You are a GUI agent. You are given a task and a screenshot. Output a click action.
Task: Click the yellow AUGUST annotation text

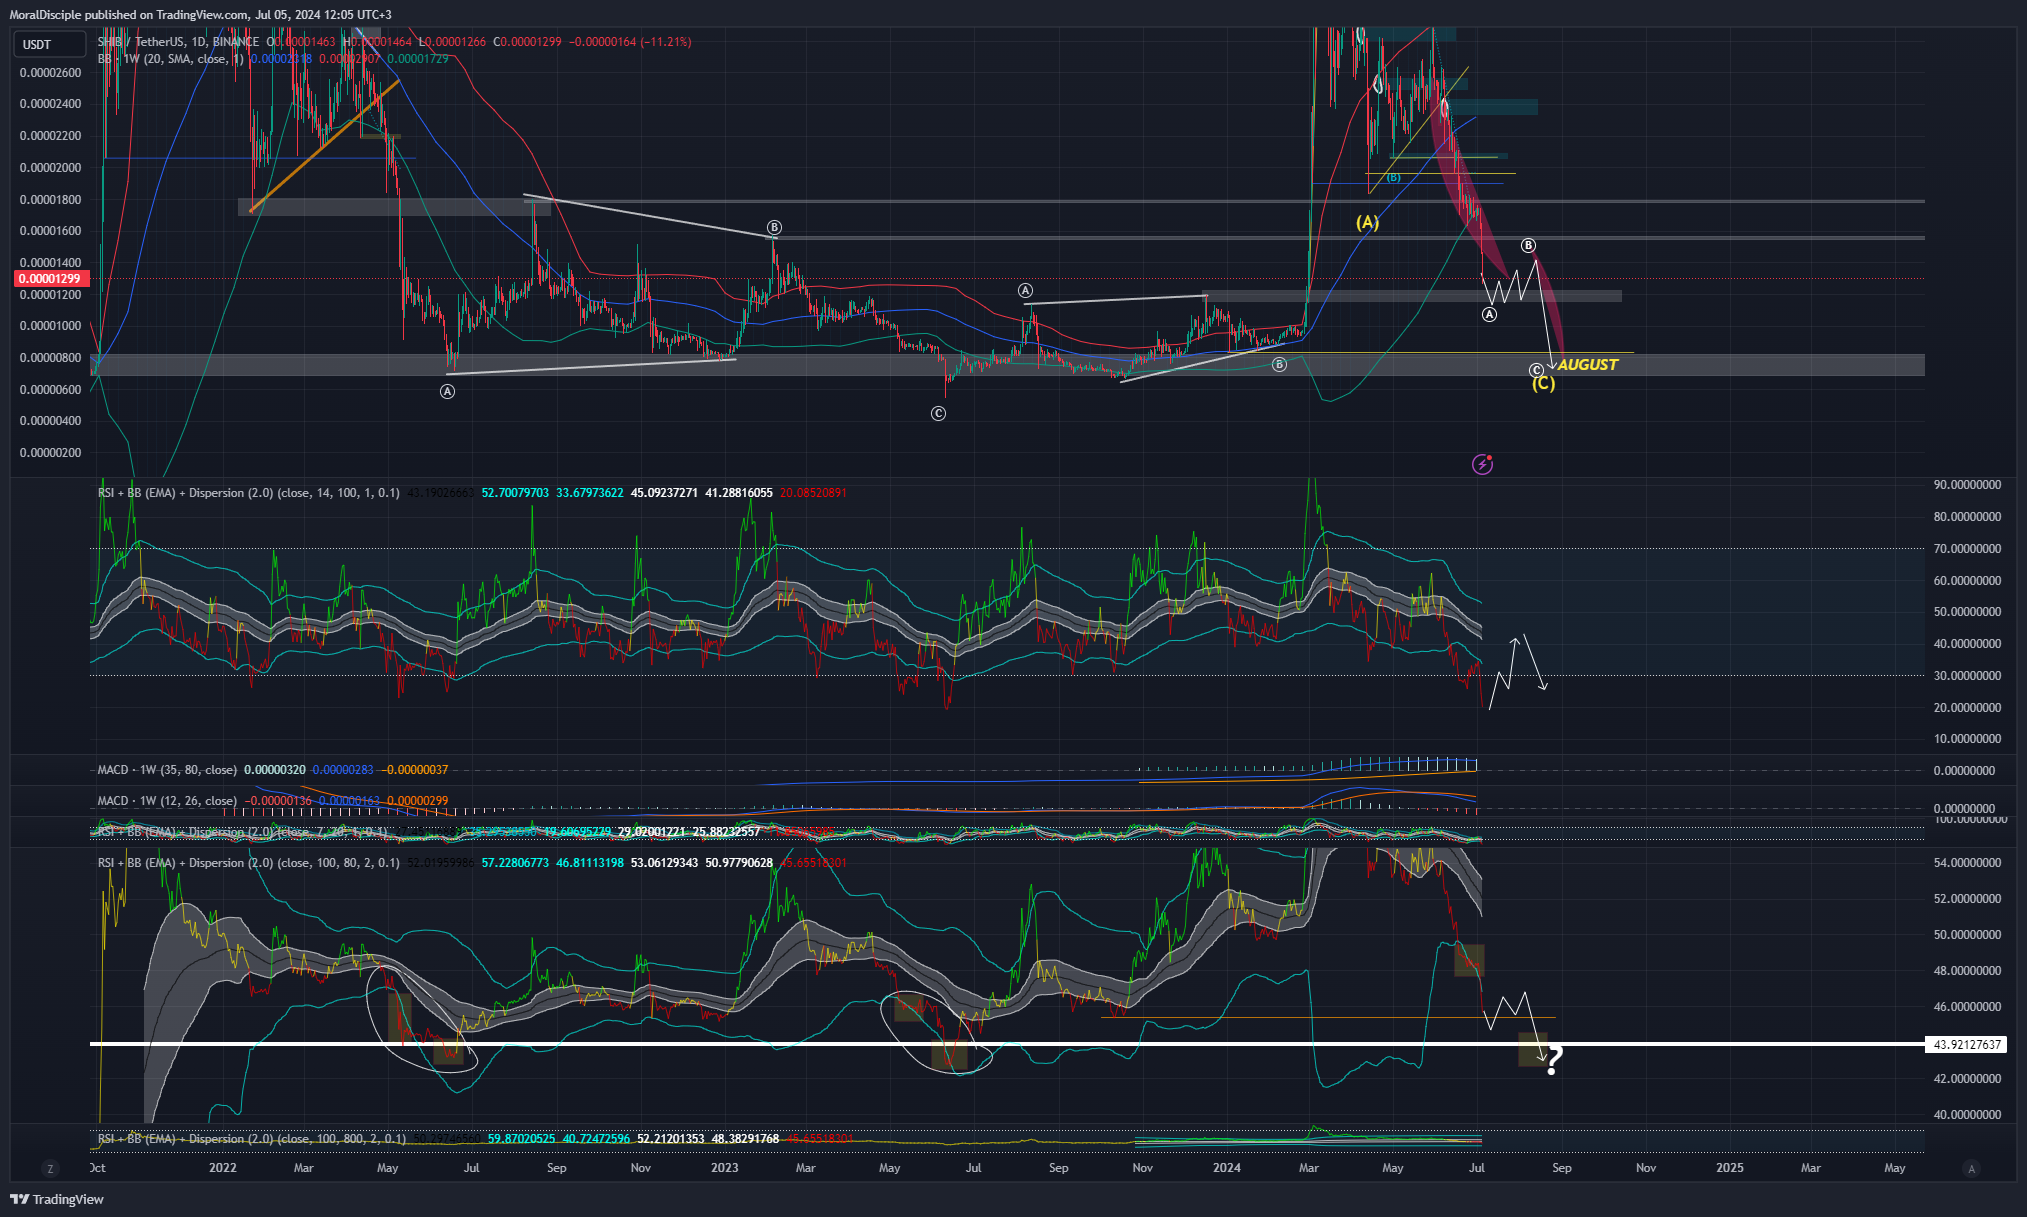pyautogui.click(x=1587, y=365)
